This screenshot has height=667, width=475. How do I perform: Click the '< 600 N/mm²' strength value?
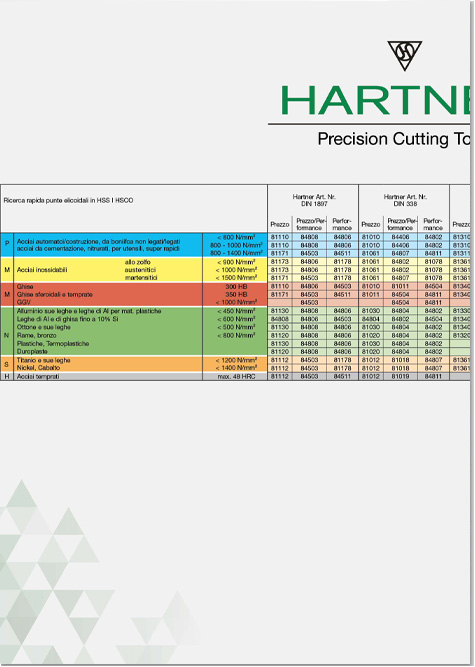pyautogui.click(x=236, y=319)
